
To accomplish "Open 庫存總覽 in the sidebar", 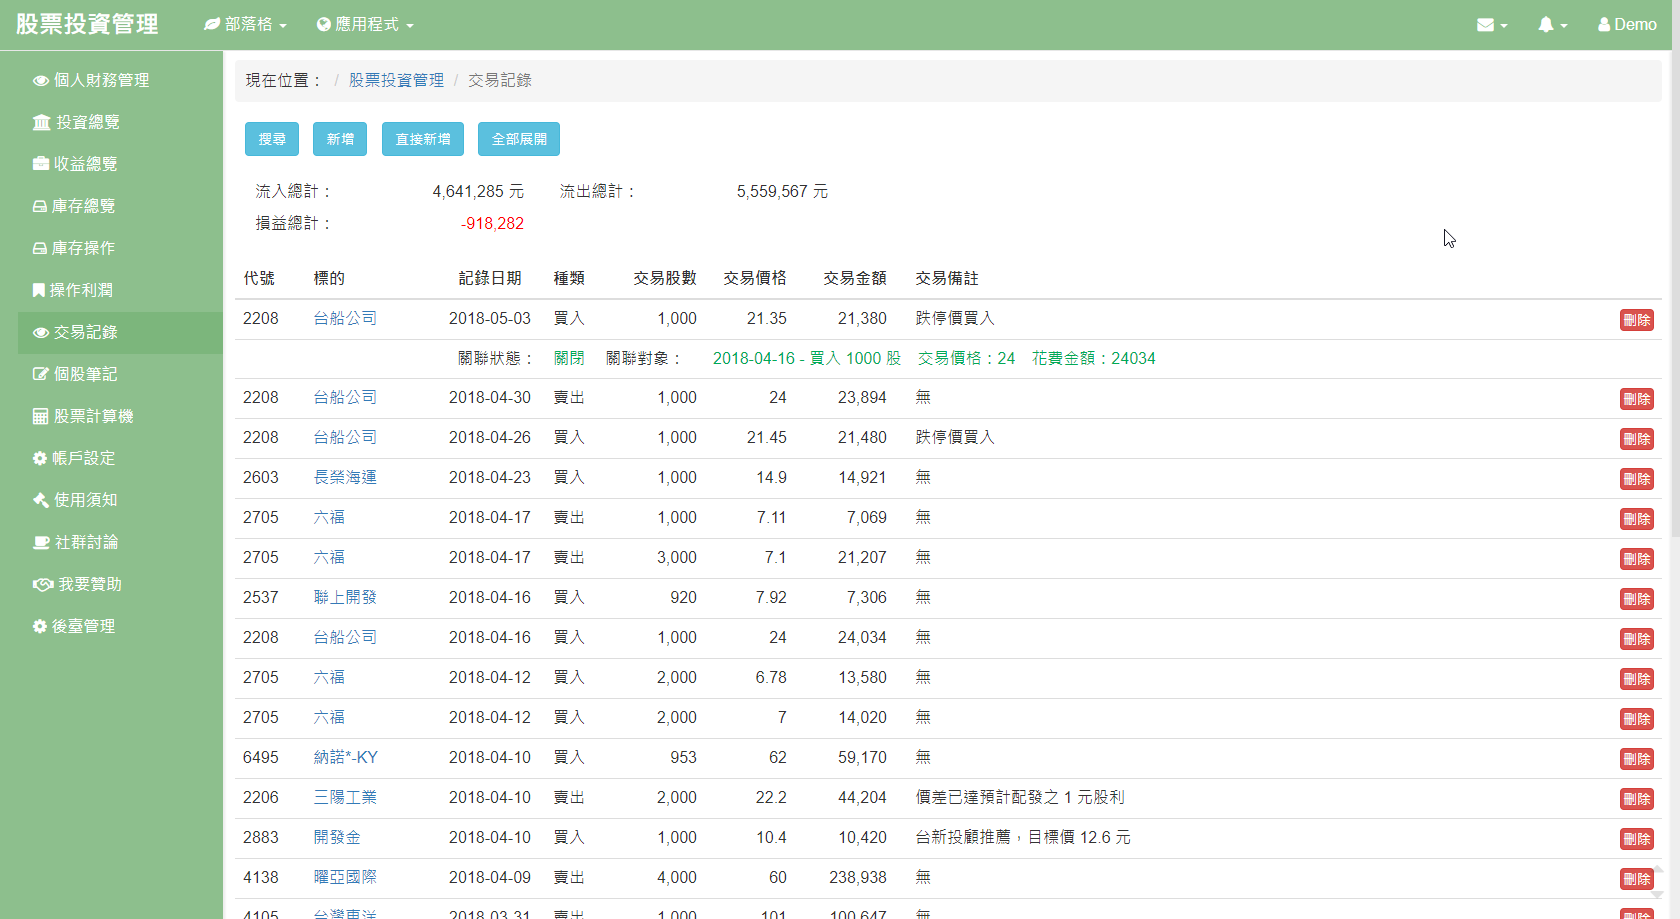I will pos(83,206).
